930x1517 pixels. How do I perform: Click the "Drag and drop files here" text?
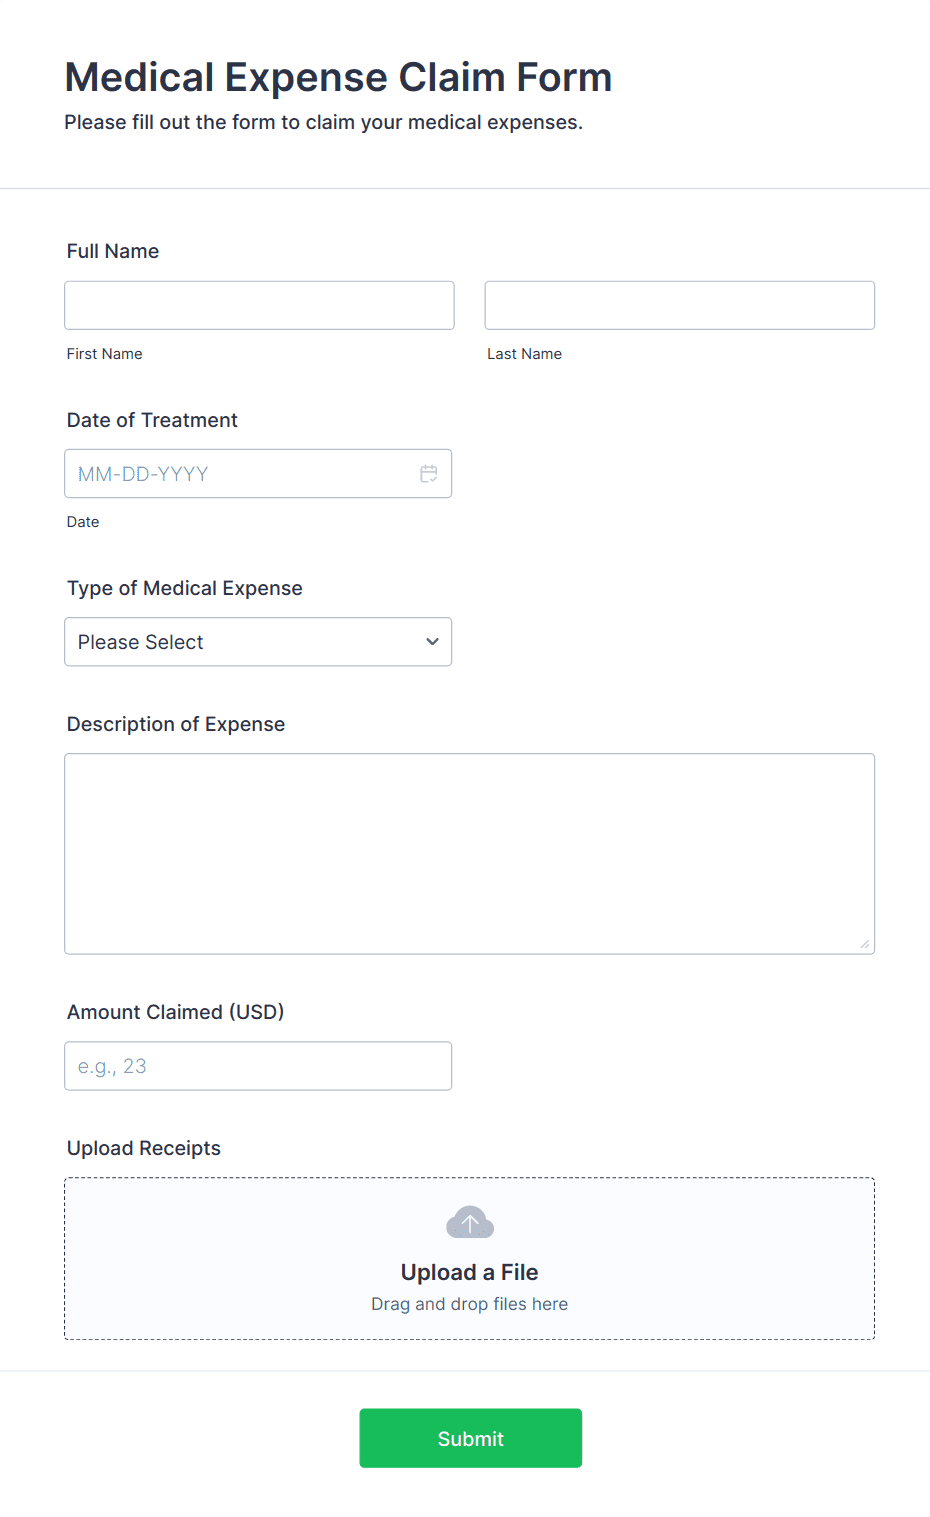click(x=469, y=1304)
